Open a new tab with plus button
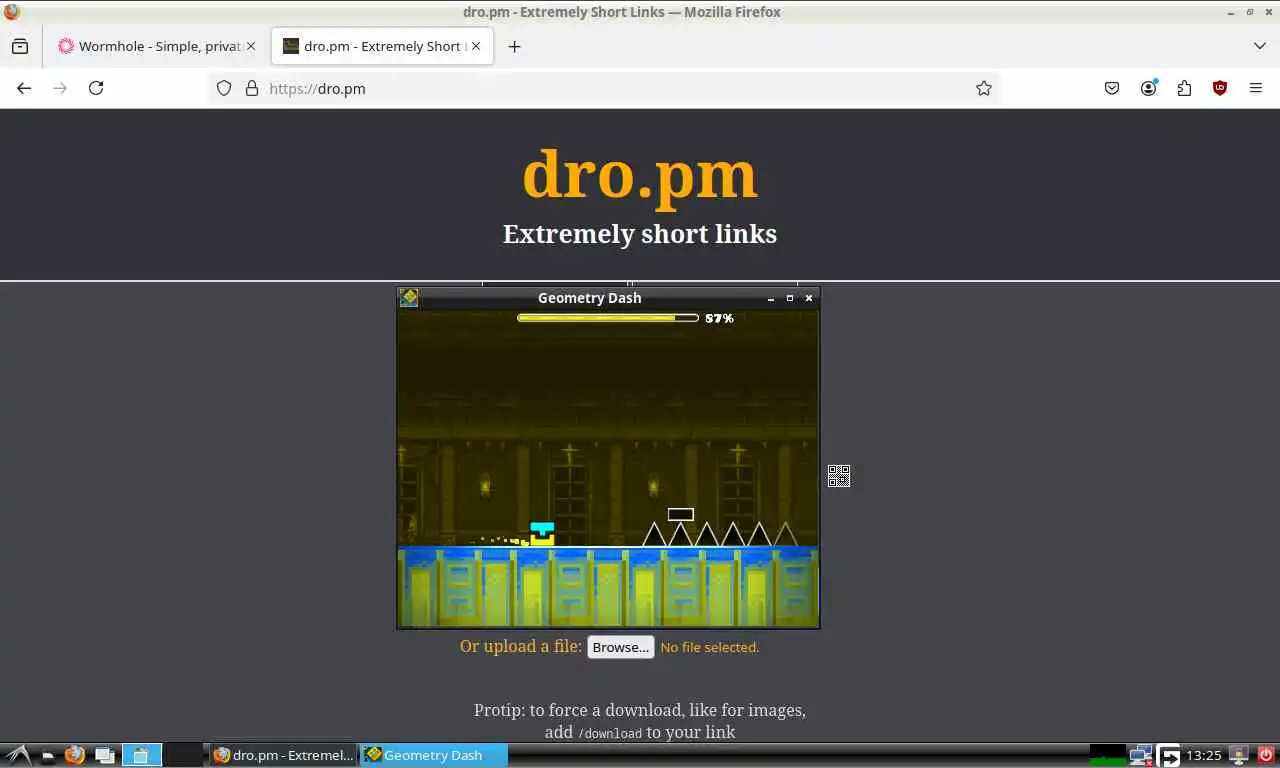Screen dimensions: 1280x768 [514, 46]
